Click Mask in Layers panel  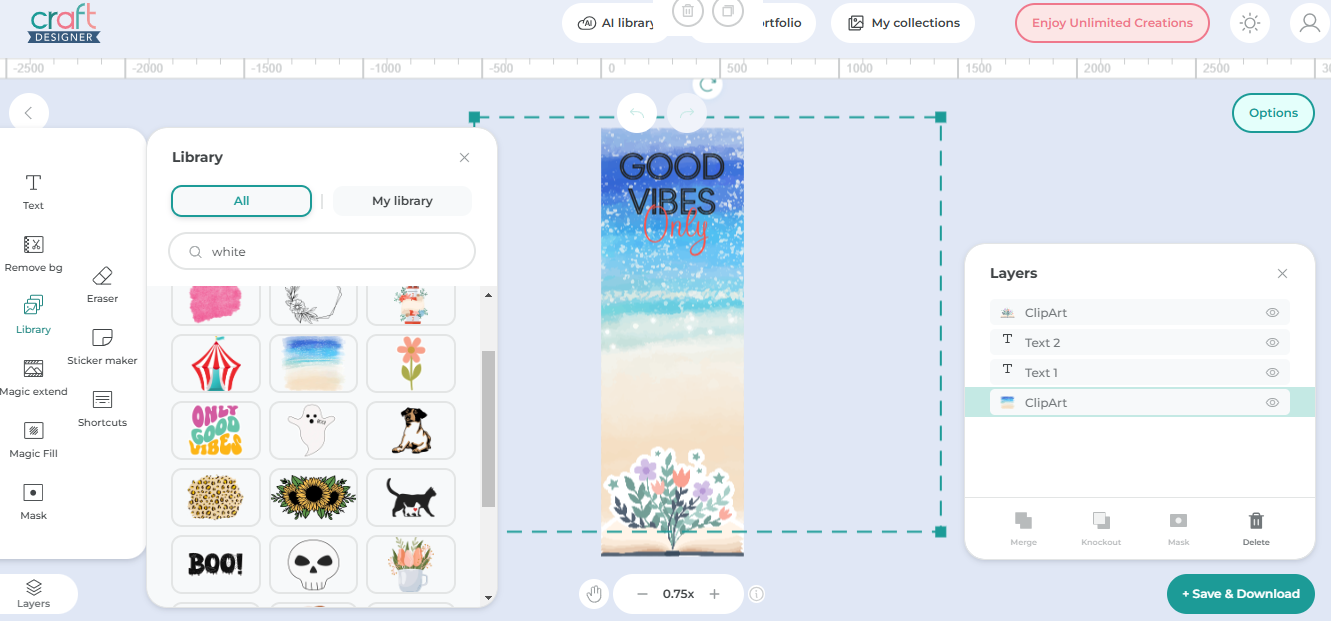pos(1178,529)
